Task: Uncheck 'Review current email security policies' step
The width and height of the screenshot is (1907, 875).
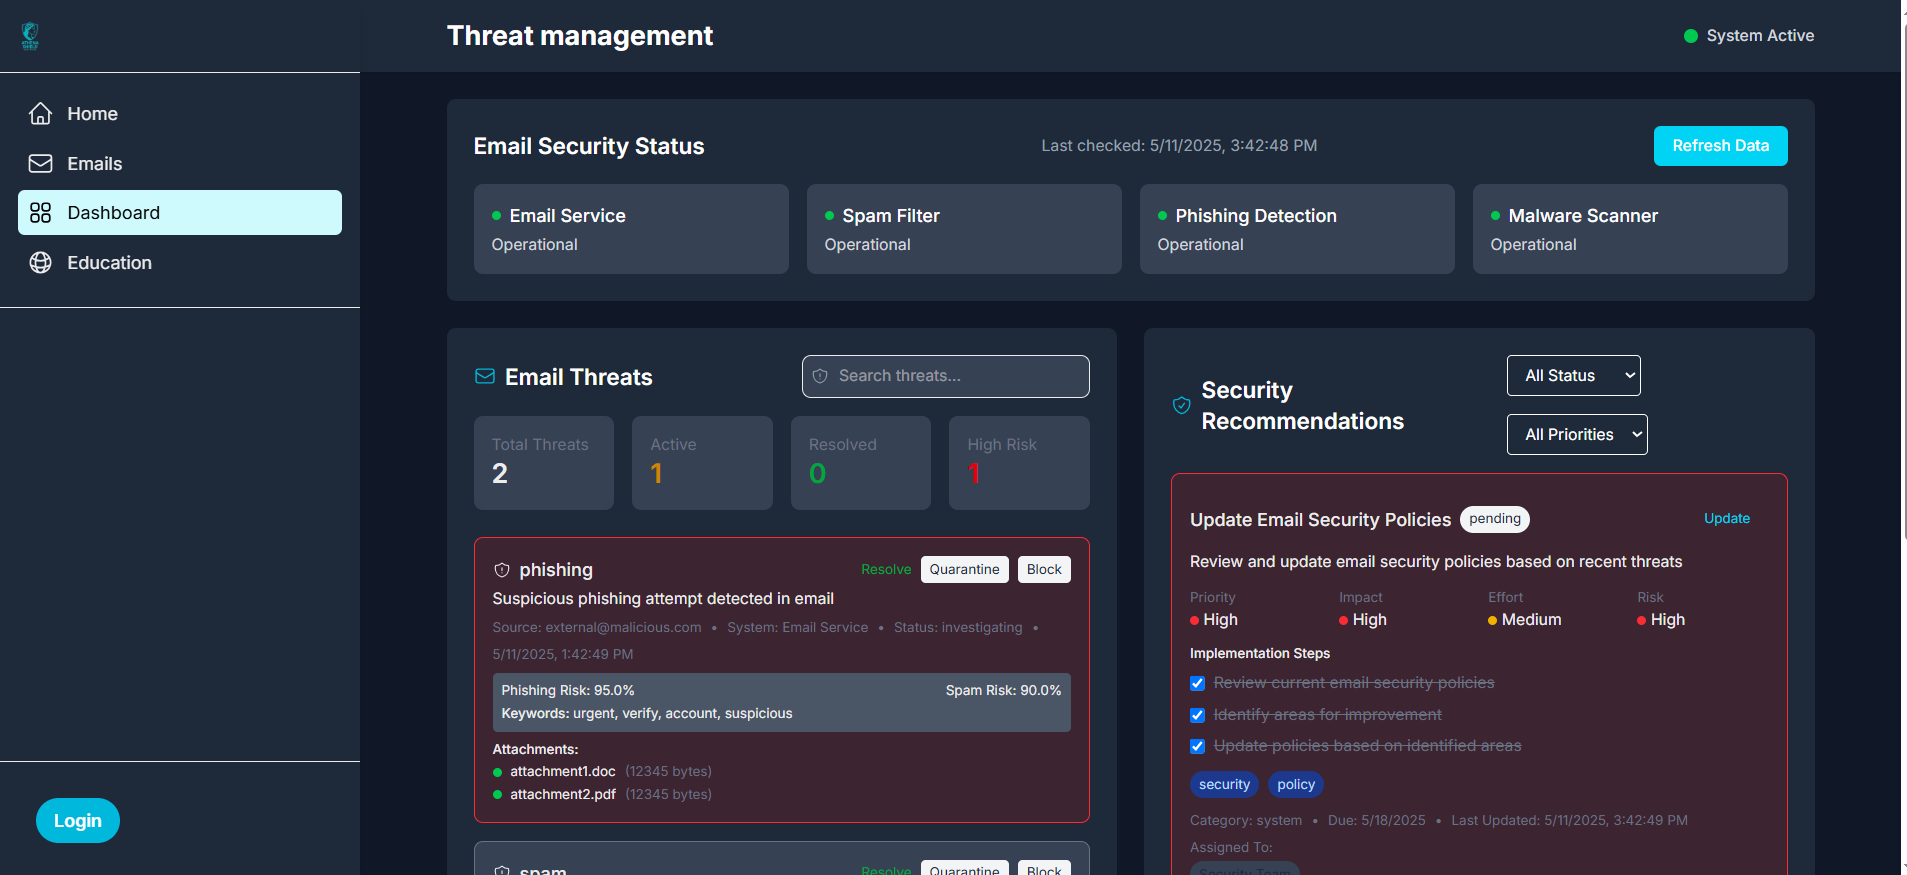Action: click(1197, 683)
